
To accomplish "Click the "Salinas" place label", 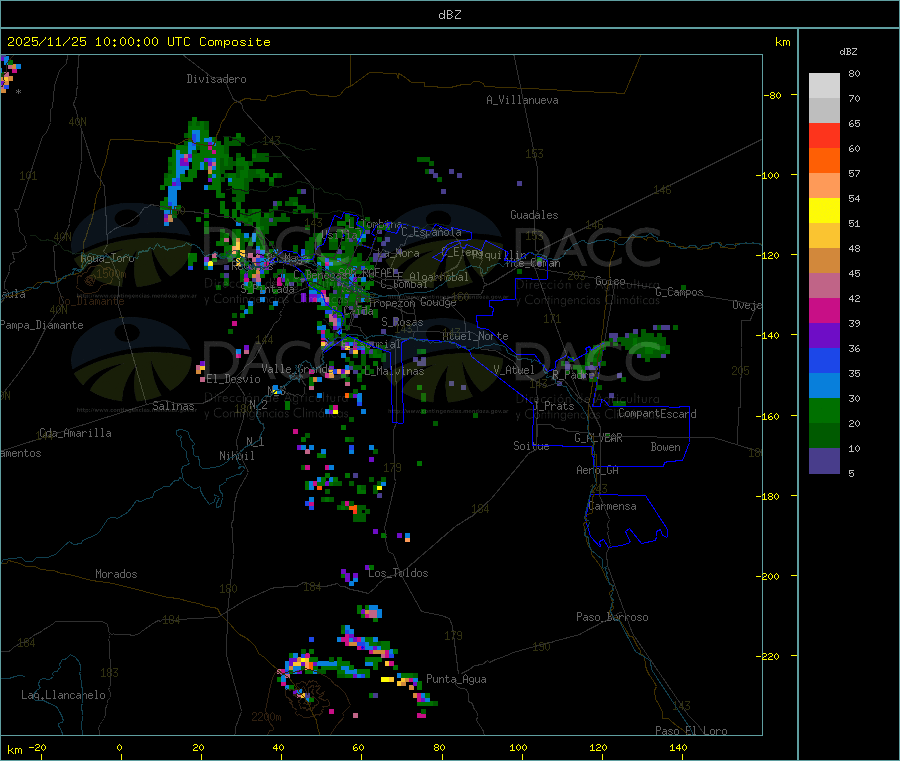I will tap(173, 406).
